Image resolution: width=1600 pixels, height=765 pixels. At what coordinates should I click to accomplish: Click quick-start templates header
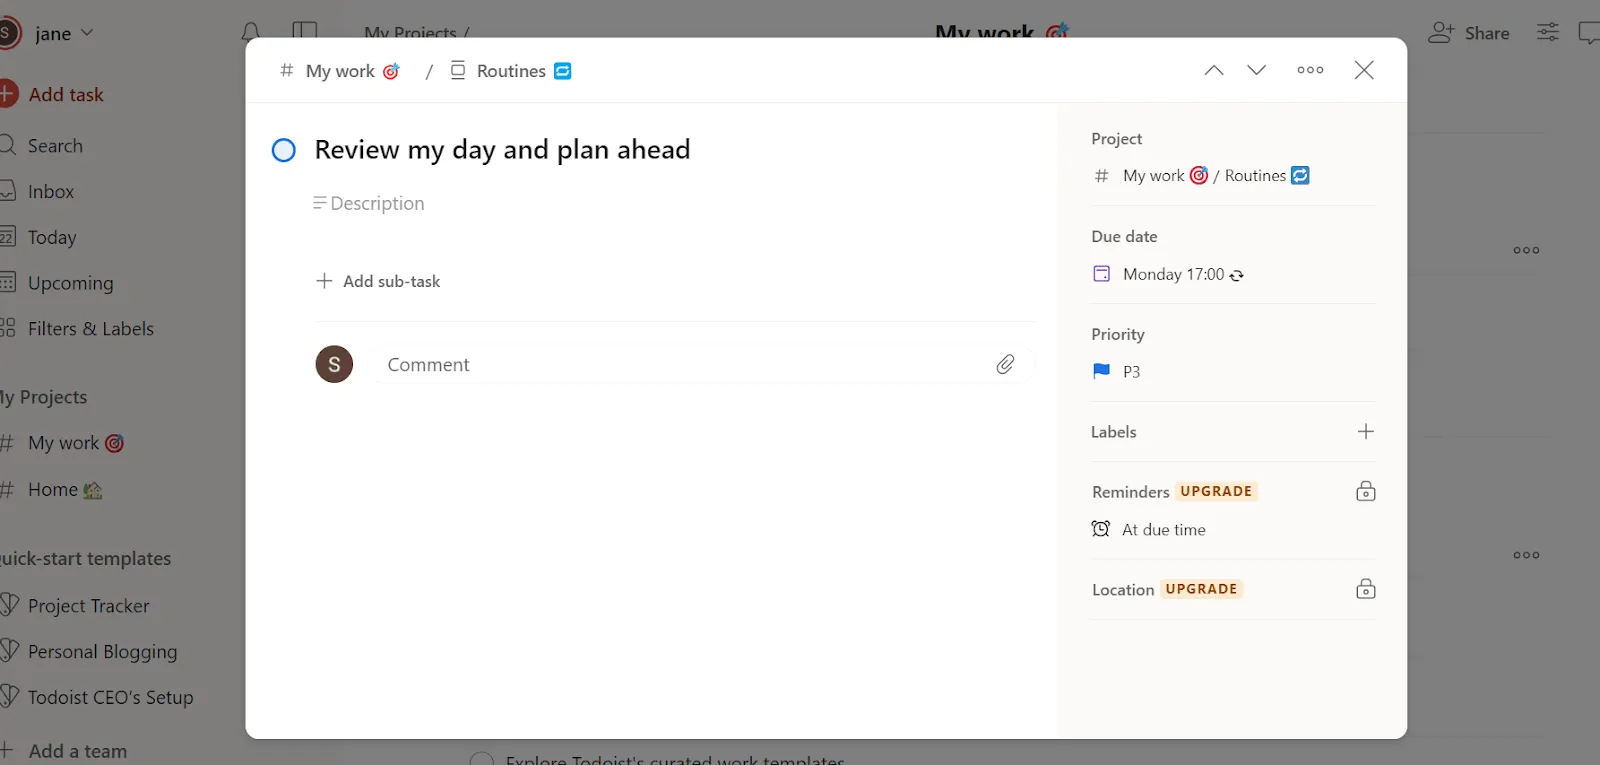click(x=86, y=559)
